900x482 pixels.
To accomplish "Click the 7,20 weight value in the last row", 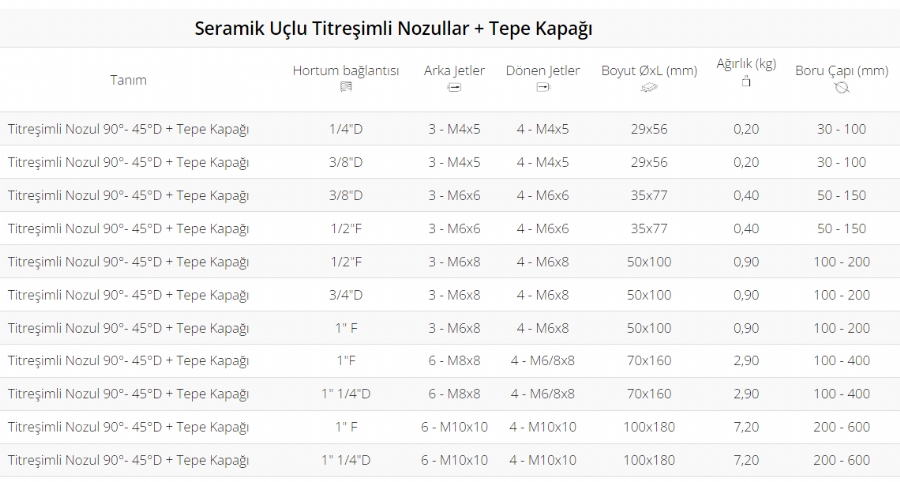I will pos(746,460).
